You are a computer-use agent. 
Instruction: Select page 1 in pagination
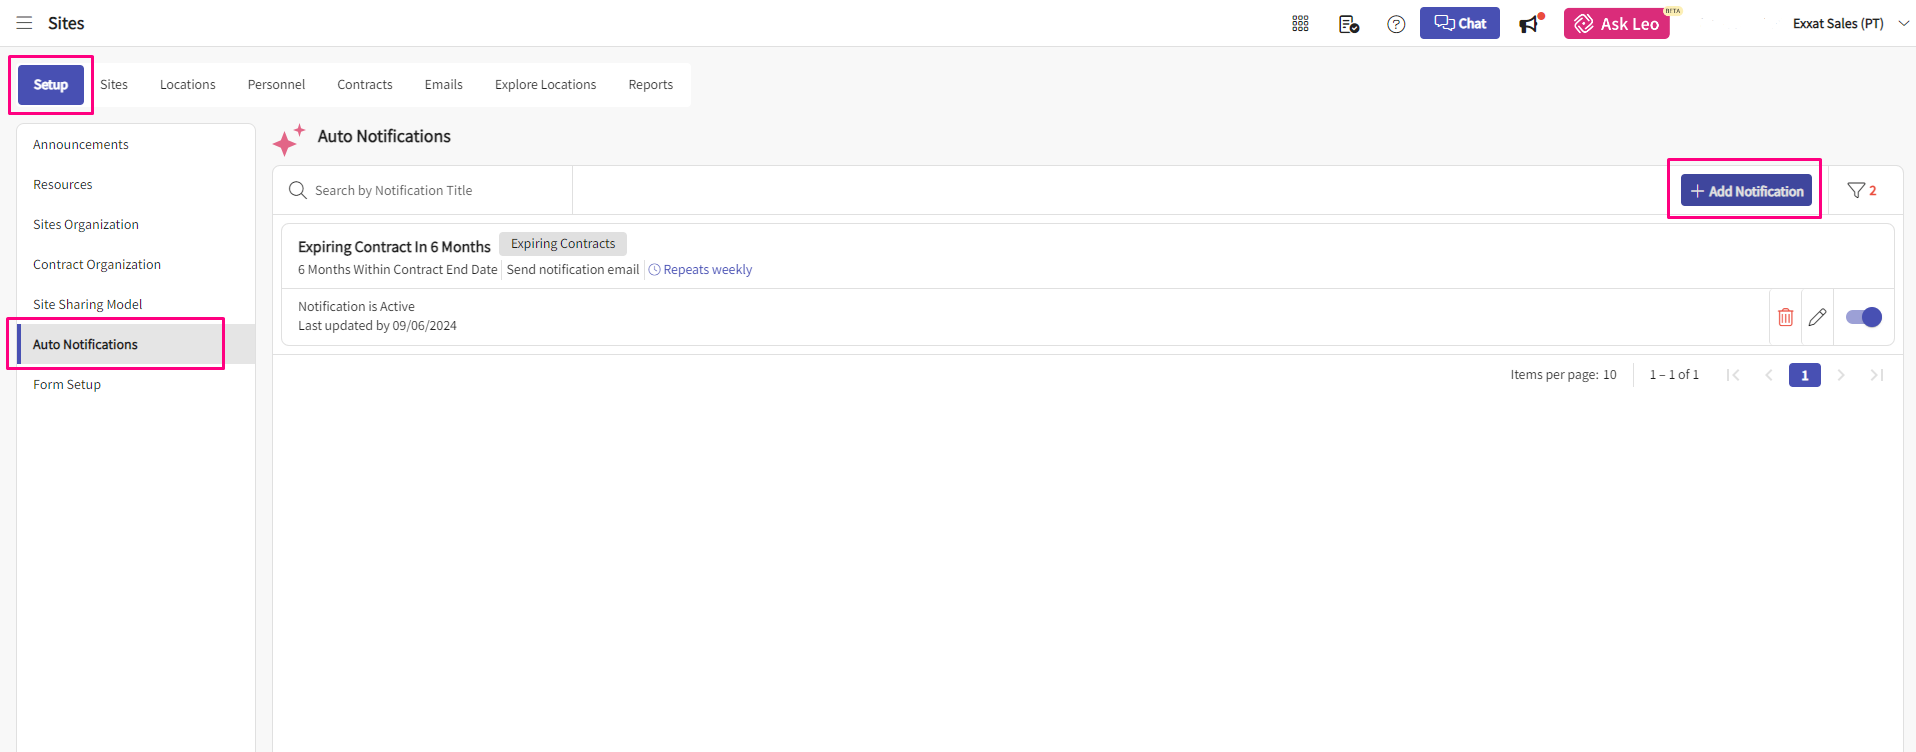(1804, 375)
